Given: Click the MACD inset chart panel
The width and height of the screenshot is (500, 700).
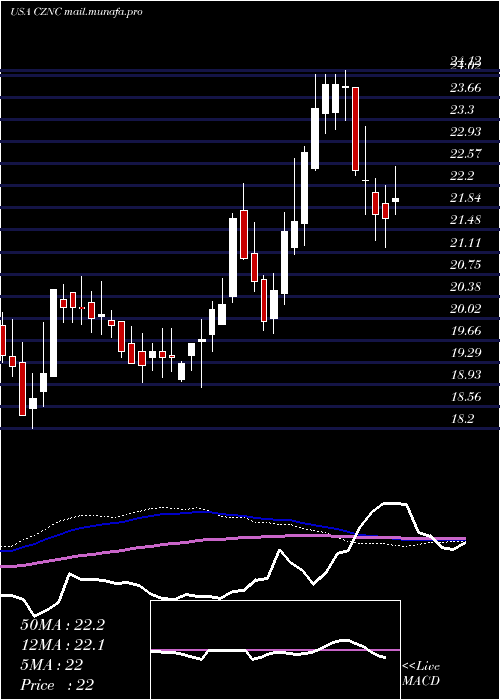Looking at the screenshot, I should 275,650.
